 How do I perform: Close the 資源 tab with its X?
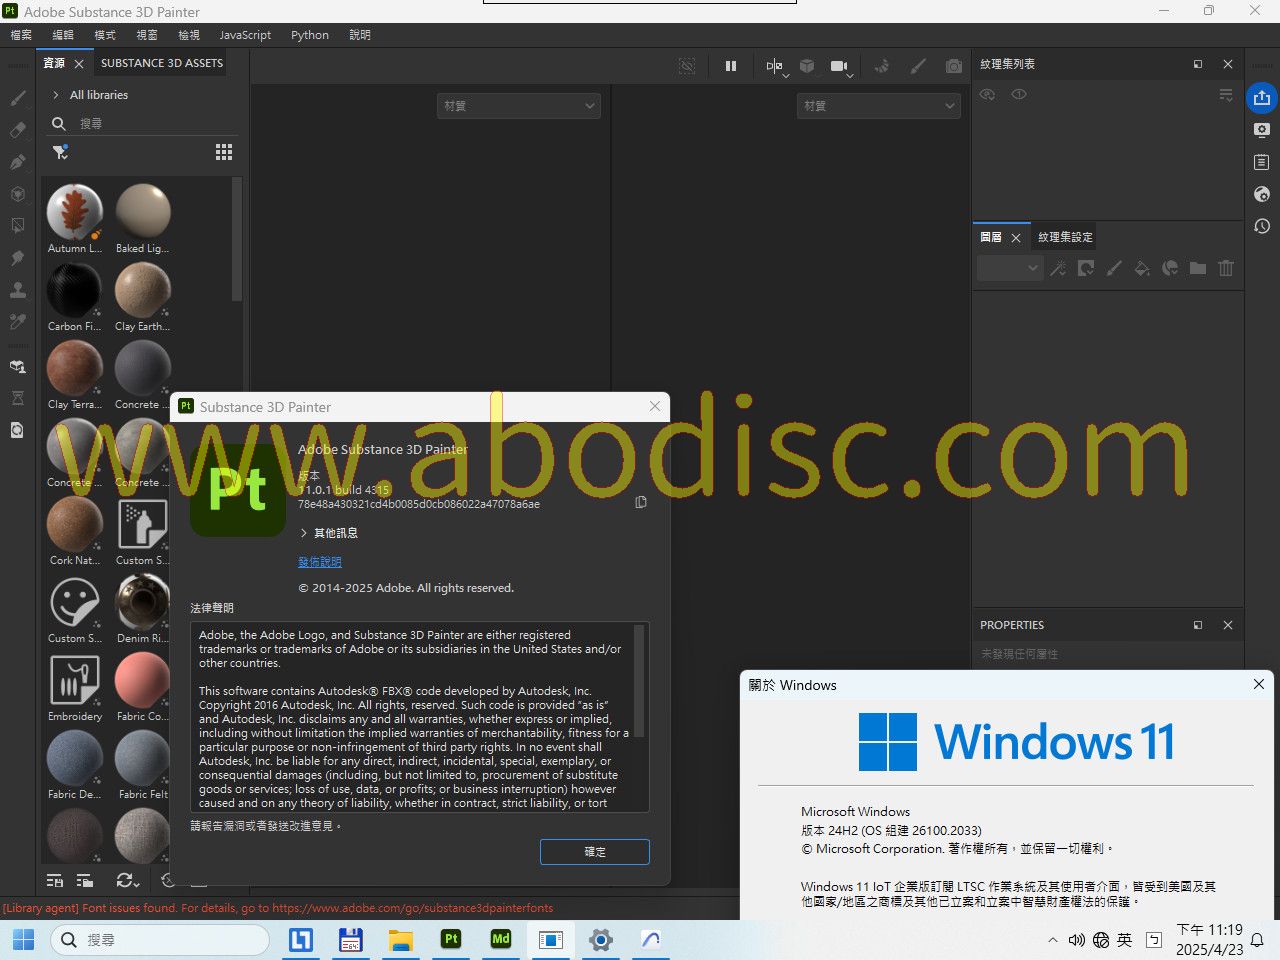(79, 63)
